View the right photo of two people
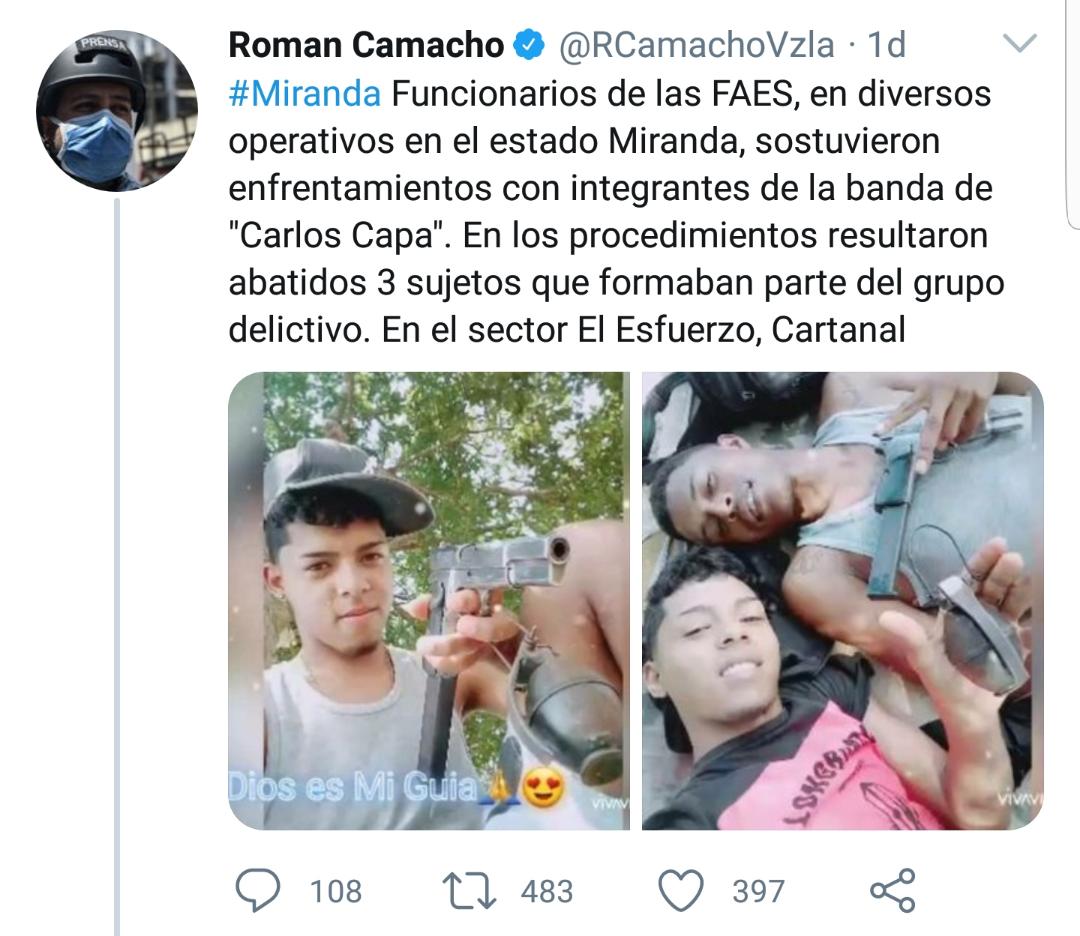The width and height of the screenshot is (1080, 936). (x=842, y=601)
